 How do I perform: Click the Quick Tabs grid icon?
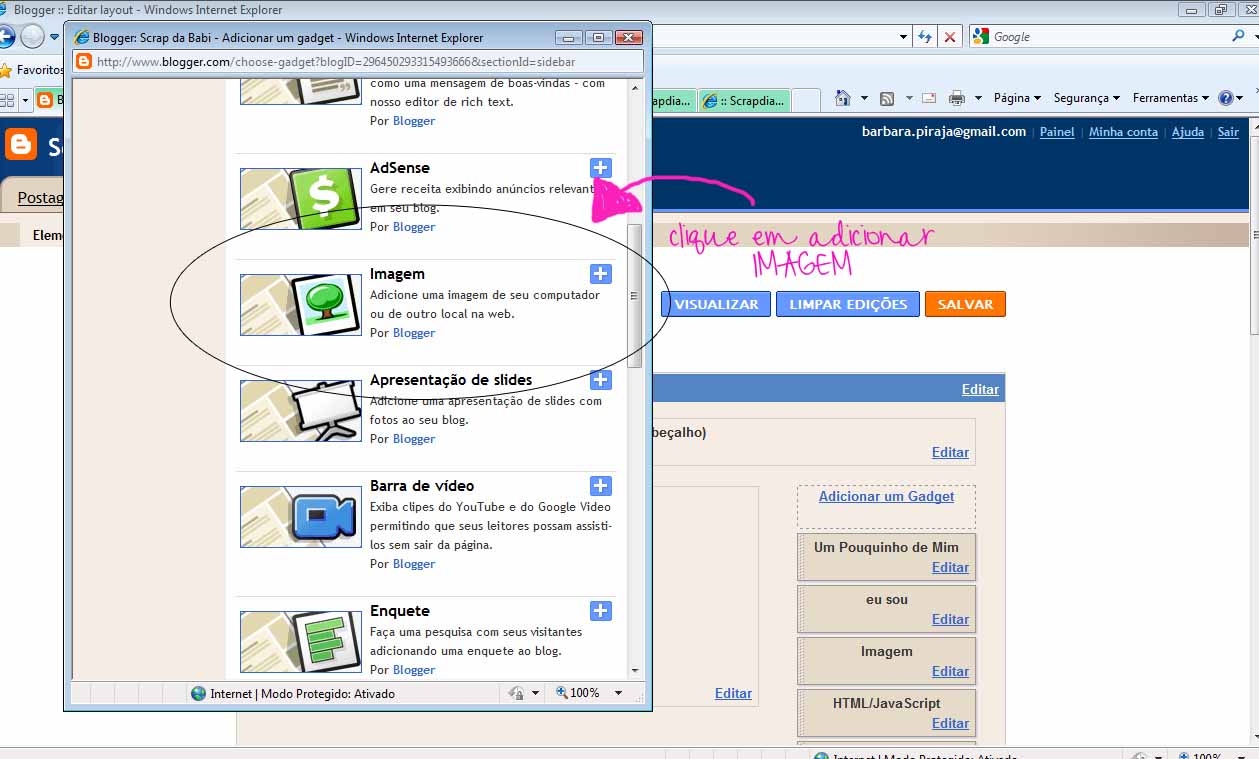(x=7, y=99)
